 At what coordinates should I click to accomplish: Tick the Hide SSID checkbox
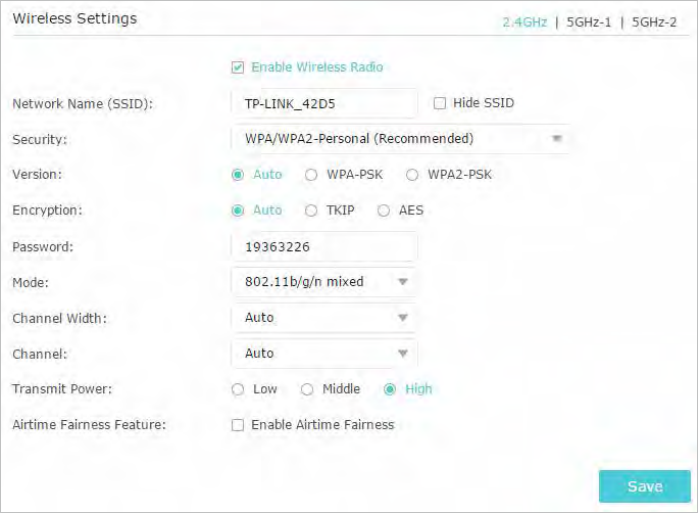(439, 103)
